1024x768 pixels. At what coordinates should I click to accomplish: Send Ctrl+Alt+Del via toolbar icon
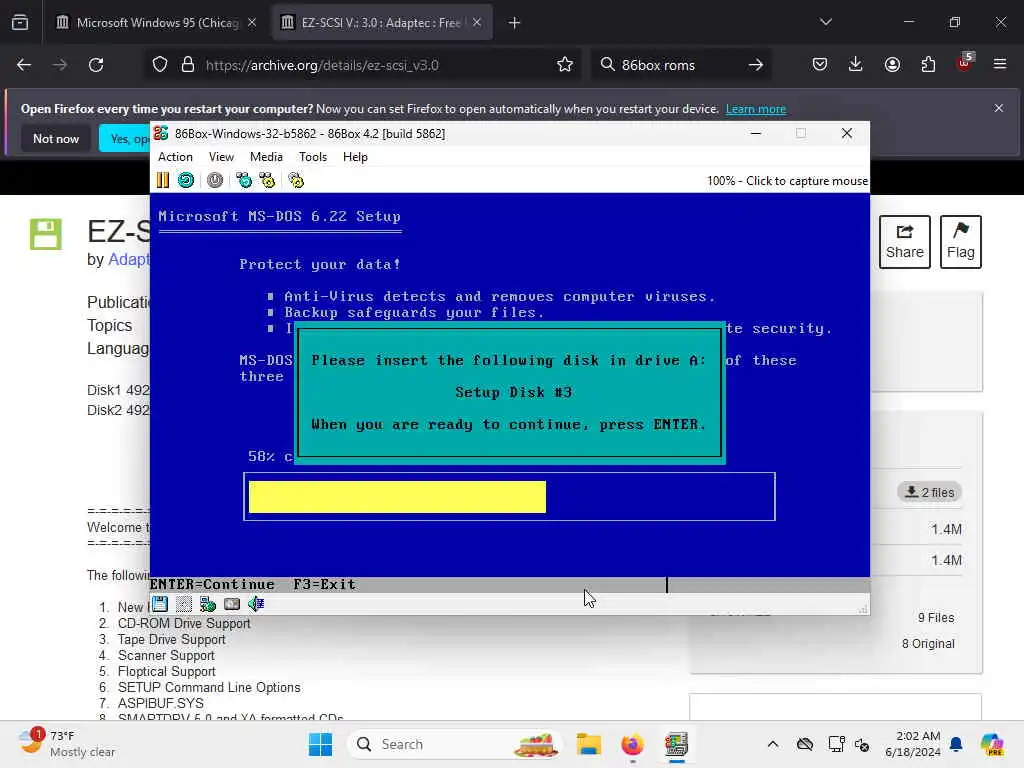click(x=244, y=180)
